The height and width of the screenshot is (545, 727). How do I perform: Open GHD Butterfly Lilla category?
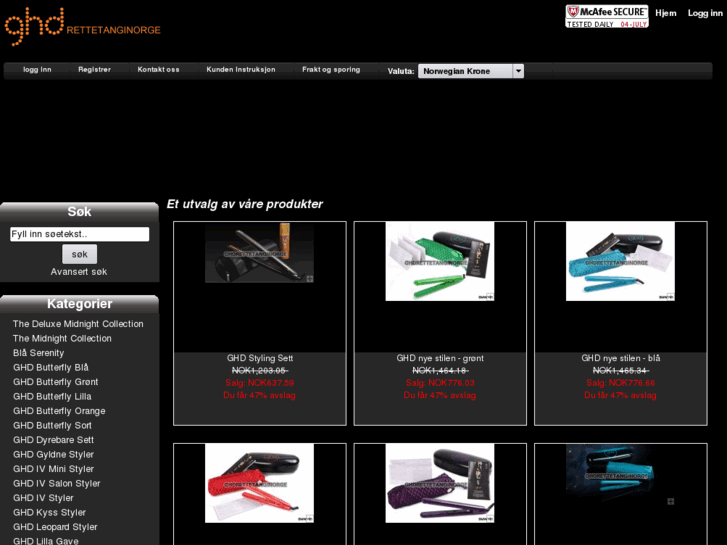click(x=52, y=396)
